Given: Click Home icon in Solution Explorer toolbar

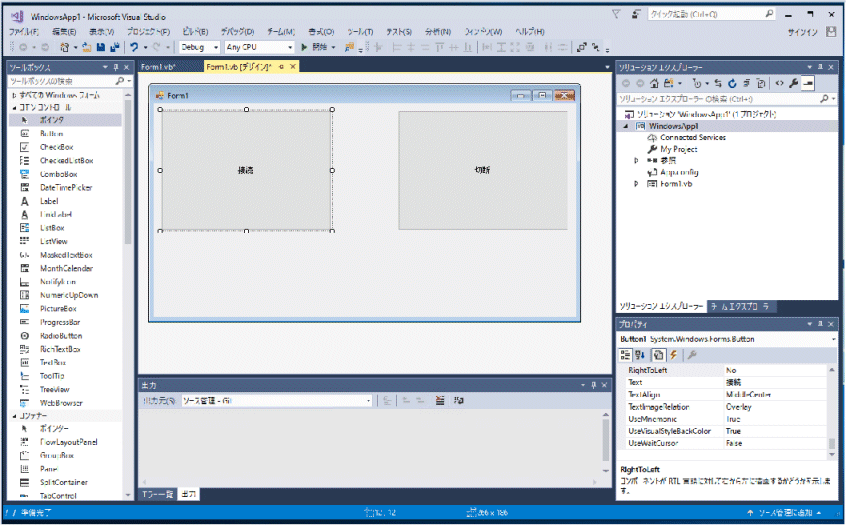Looking at the screenshot, I should 654,83.
